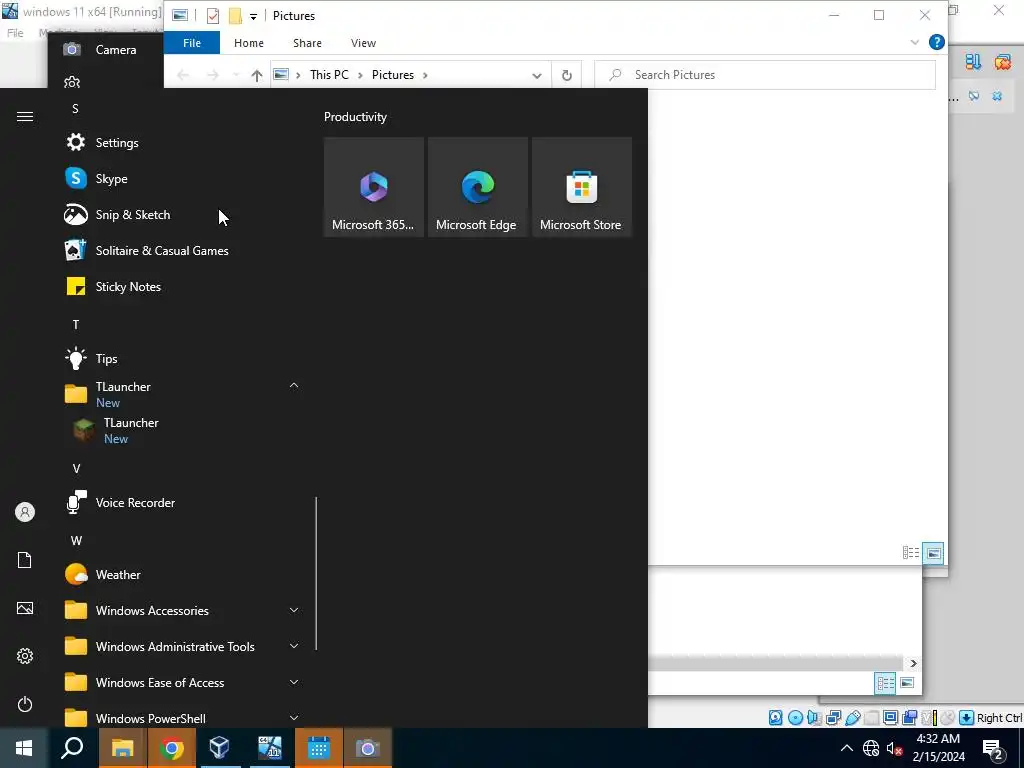Open taskbar Search magnifier
The width and height of the screenshot is (1024, 768).
[72, 748]
